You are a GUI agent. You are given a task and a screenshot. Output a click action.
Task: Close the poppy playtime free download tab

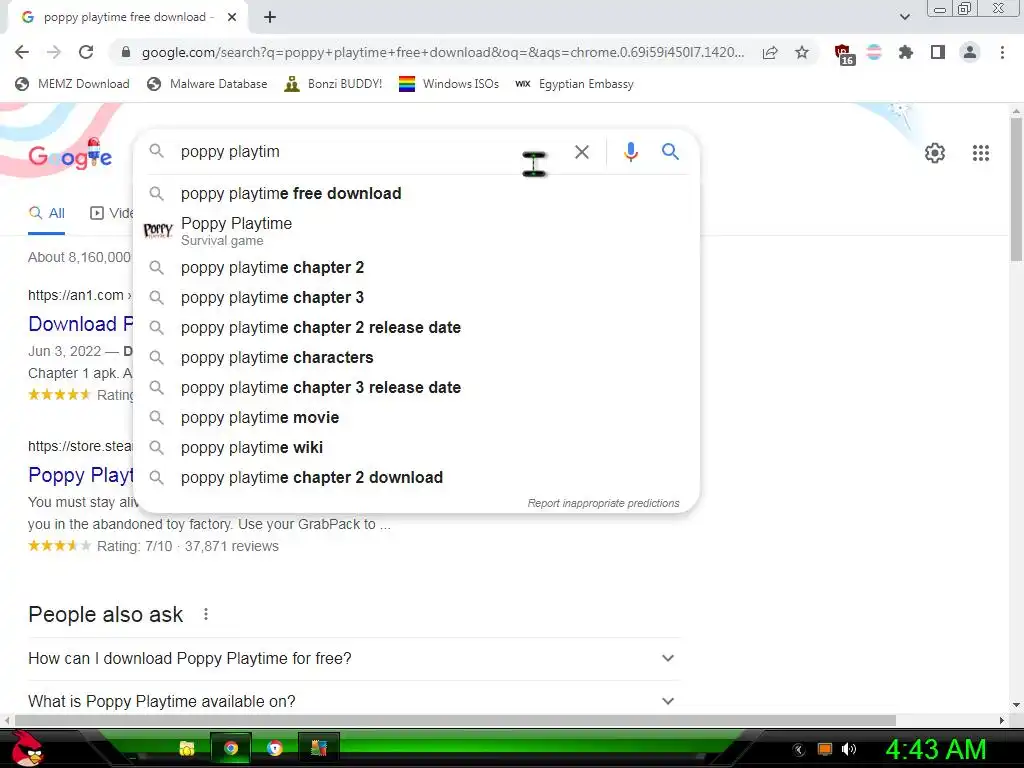pyautogui.click(x=232, y=17)
